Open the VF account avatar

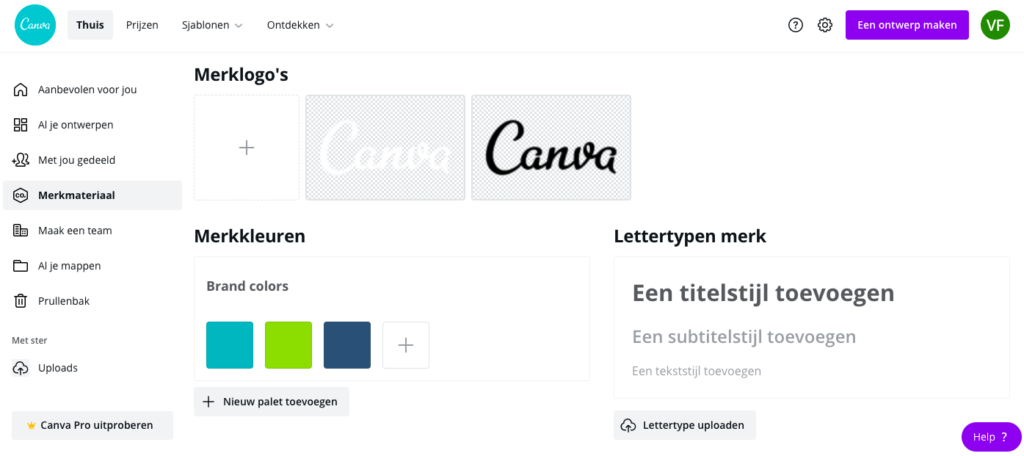995,25
